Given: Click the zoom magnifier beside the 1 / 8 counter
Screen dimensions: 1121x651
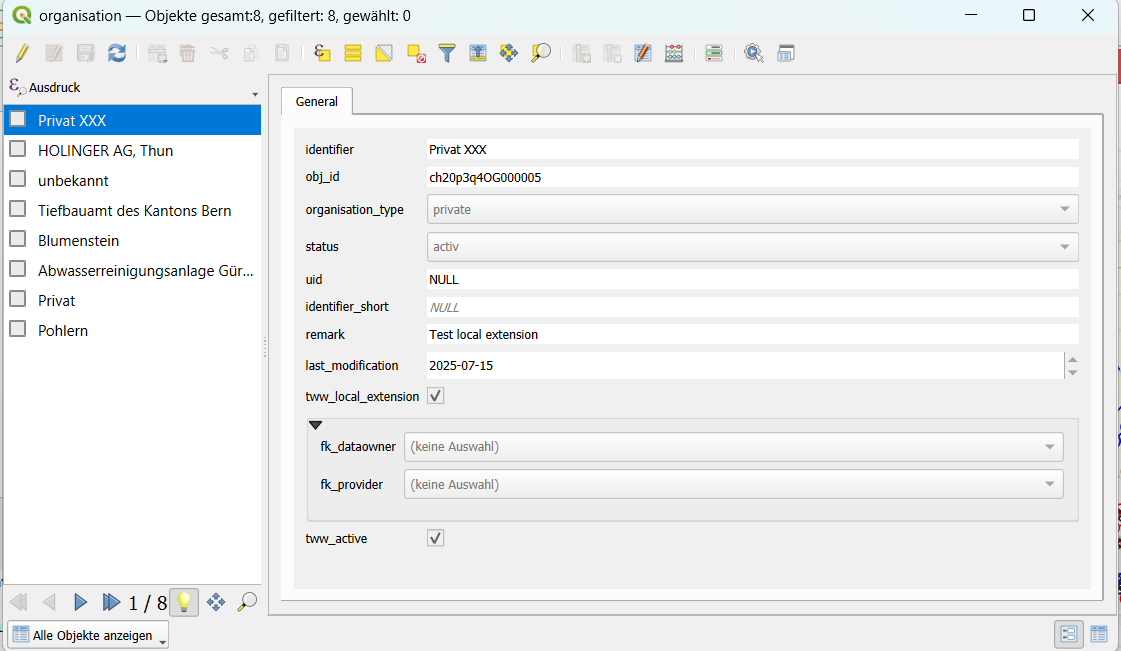Looking at the screenshot, I should coord(247,602).
